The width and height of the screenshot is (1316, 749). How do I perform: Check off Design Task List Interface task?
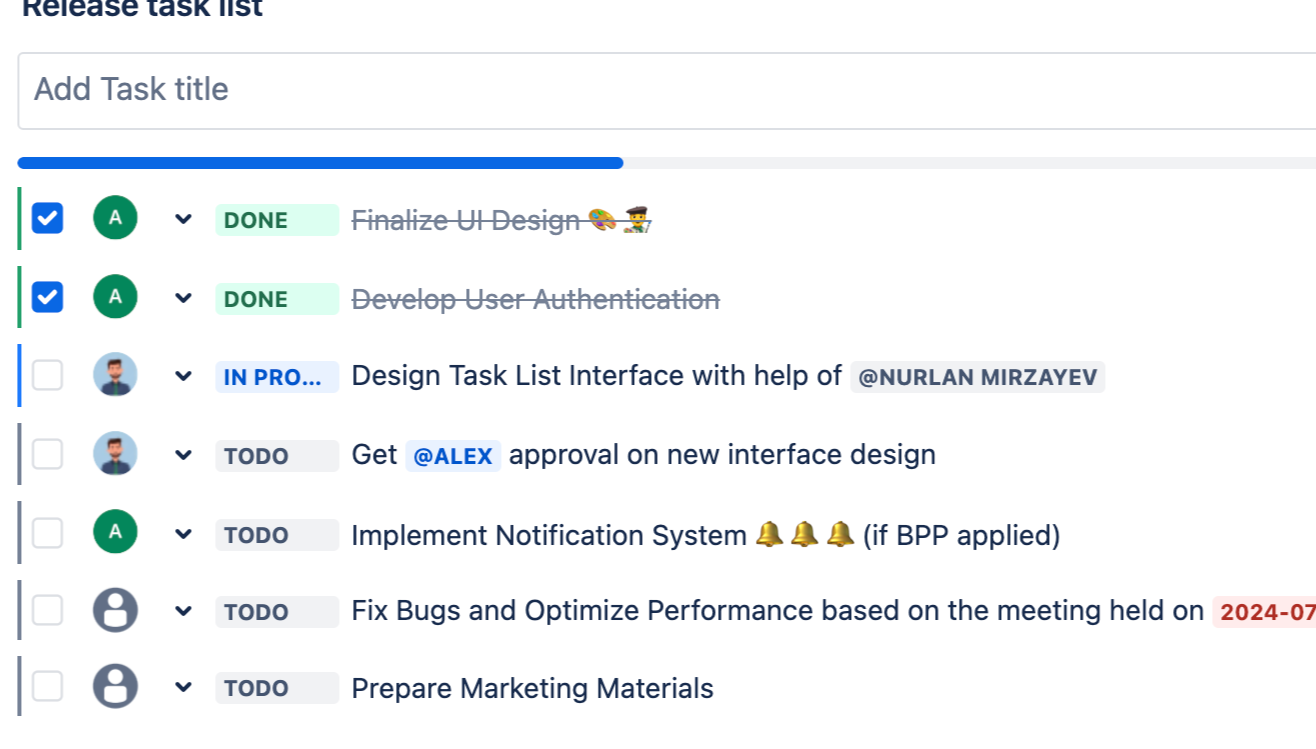pos(47,375)
